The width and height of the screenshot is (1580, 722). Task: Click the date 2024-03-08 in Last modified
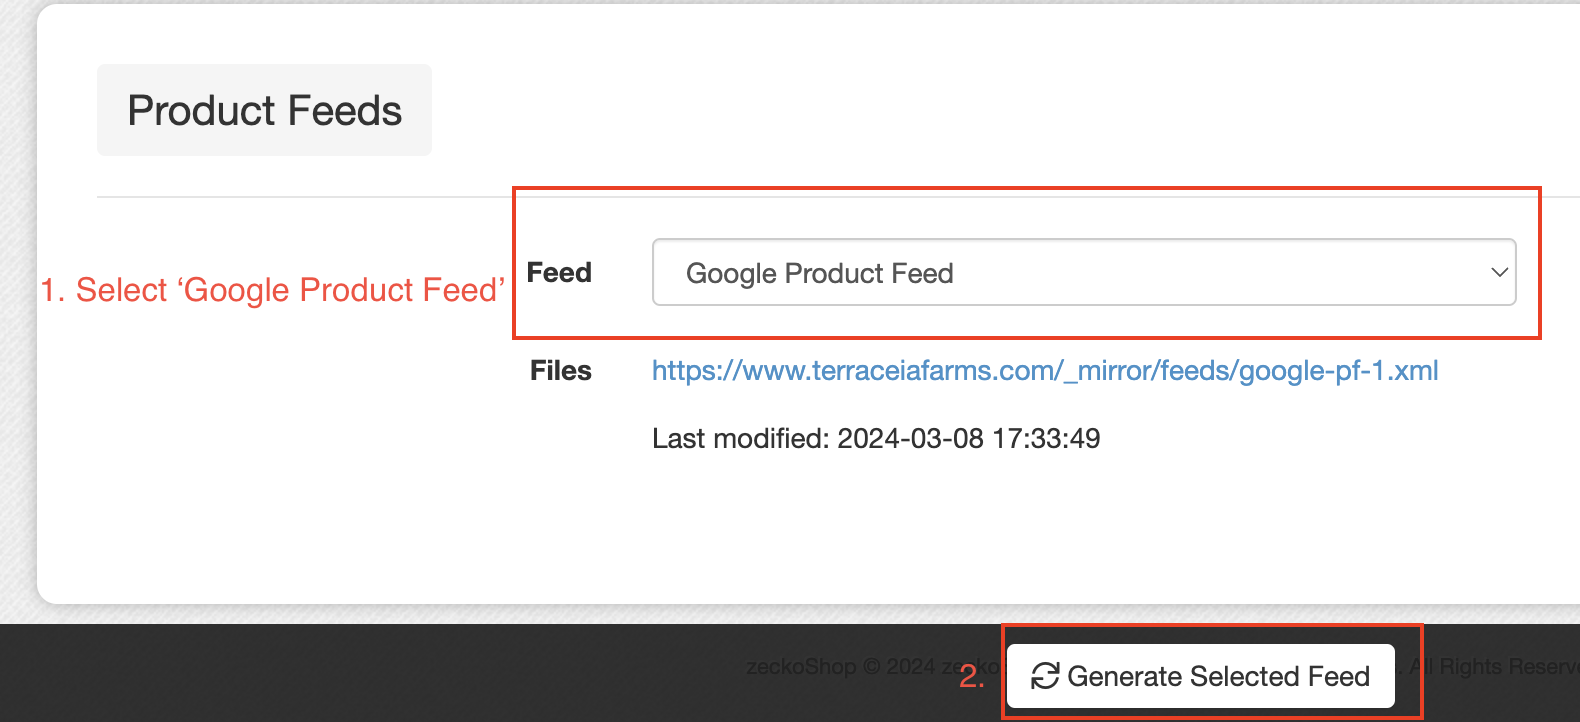(910, 438)
